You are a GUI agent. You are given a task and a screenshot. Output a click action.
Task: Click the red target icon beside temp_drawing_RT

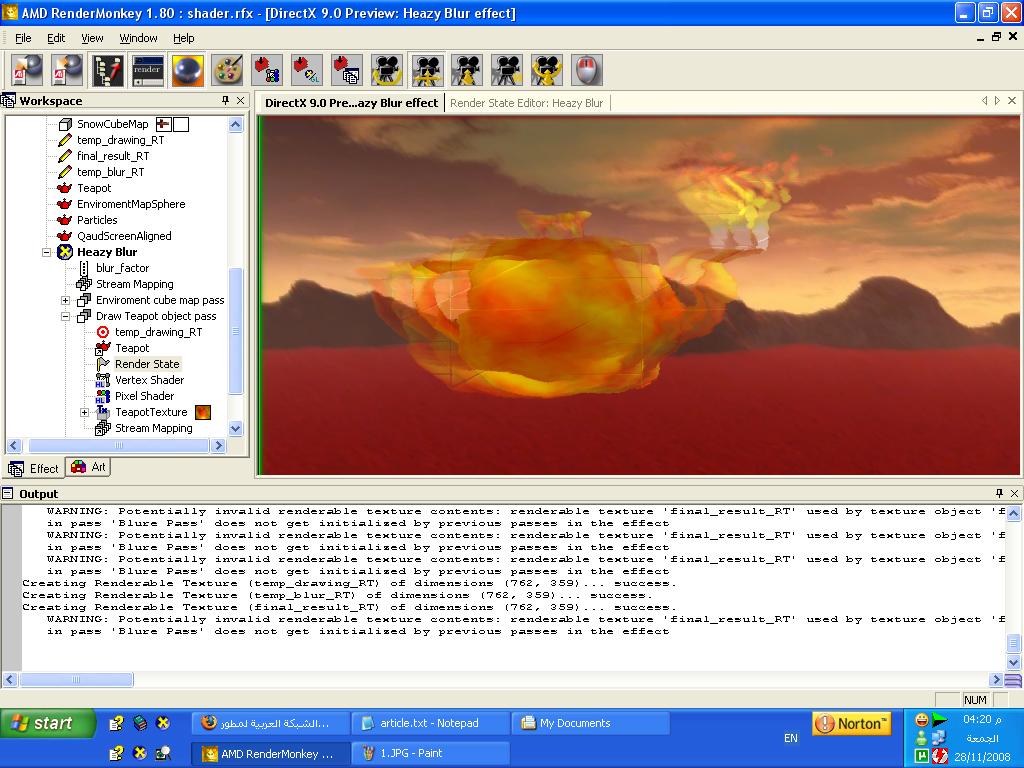(103, 332)
